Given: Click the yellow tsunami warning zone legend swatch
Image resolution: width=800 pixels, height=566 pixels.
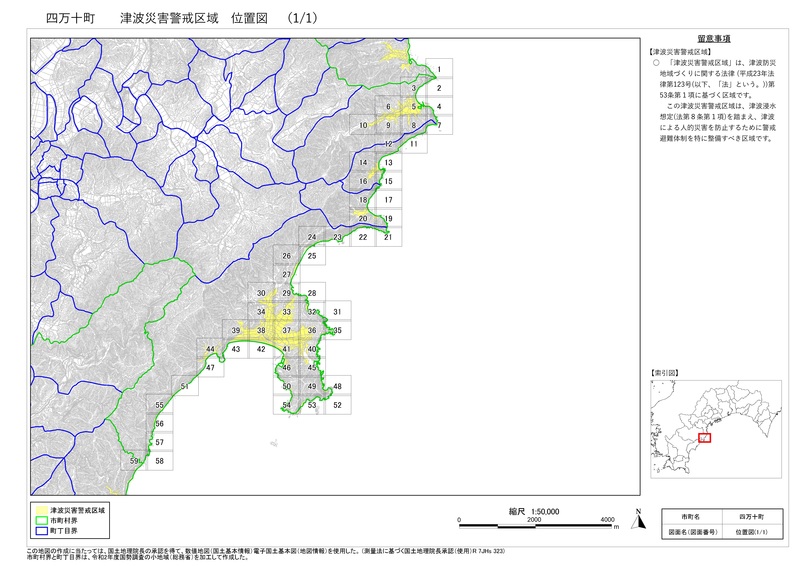Looking at the screenshot, I should pyautogui.click(x=41, y=509).
